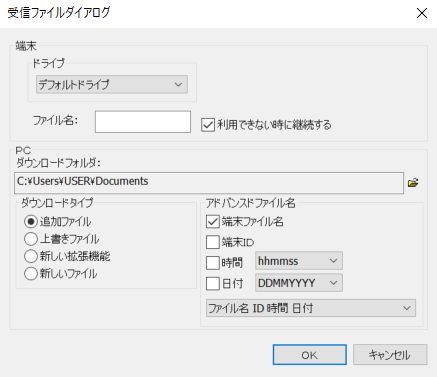Confirm with the OK button
The width and height of the screenshot is (437, 377).
310,355
